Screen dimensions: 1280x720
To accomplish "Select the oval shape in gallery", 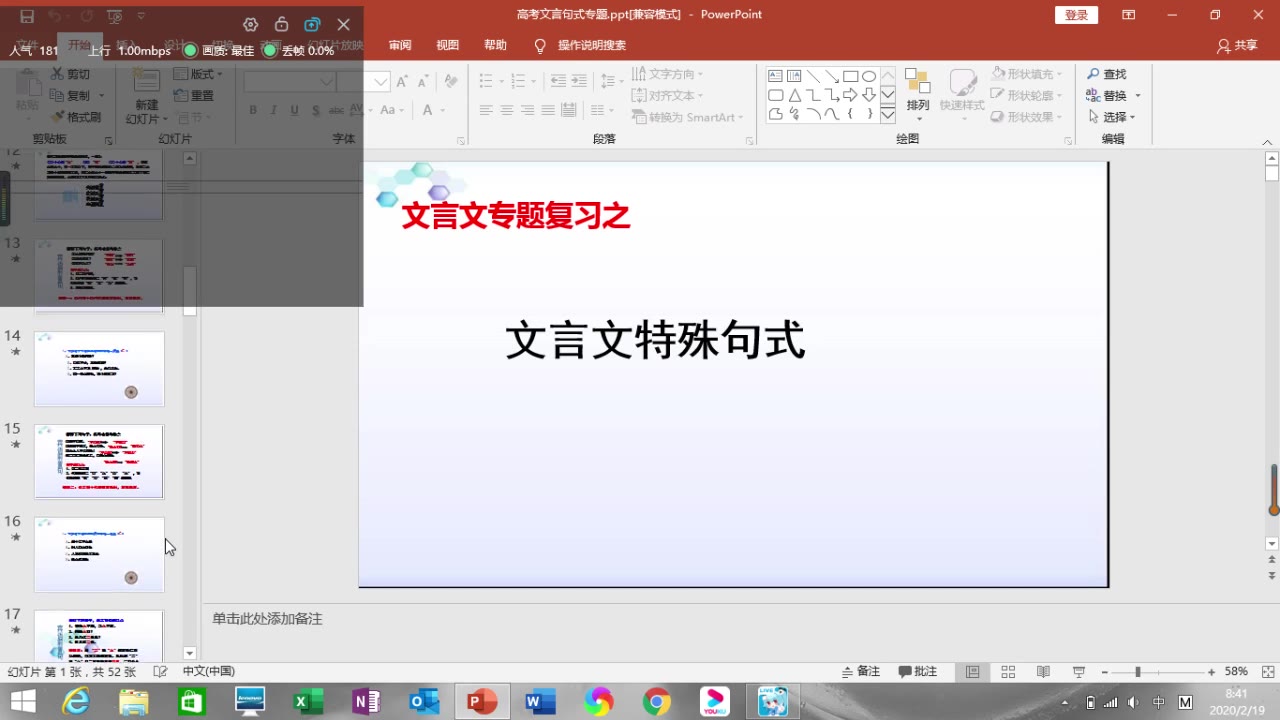I will (869, 76).
